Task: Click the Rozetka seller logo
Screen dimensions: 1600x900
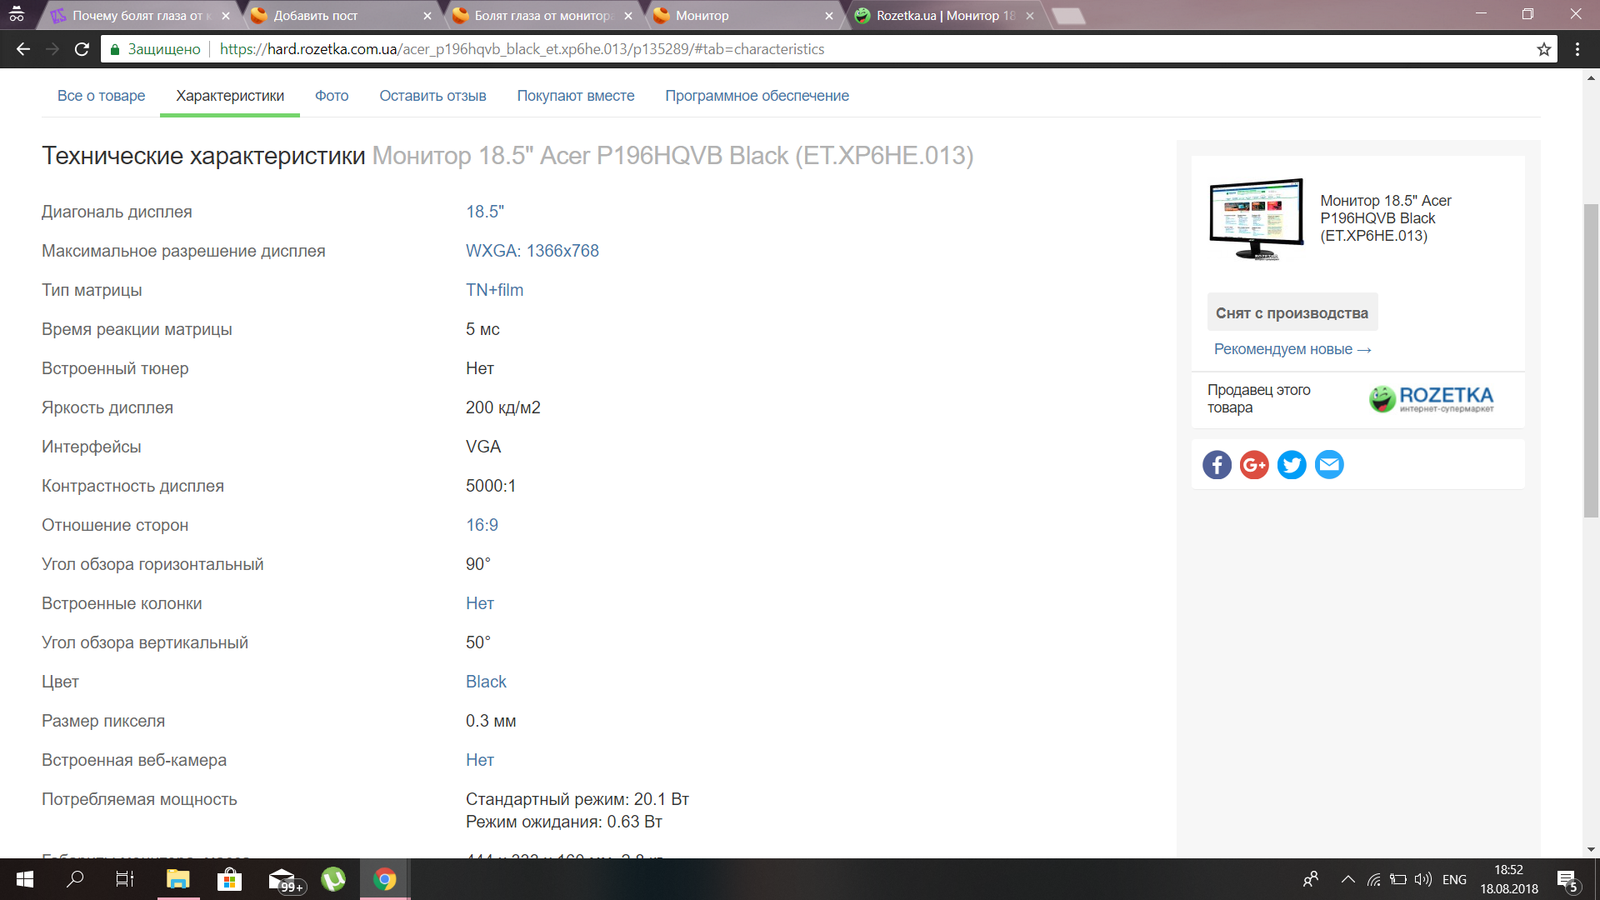Action: click(1431, 399)
